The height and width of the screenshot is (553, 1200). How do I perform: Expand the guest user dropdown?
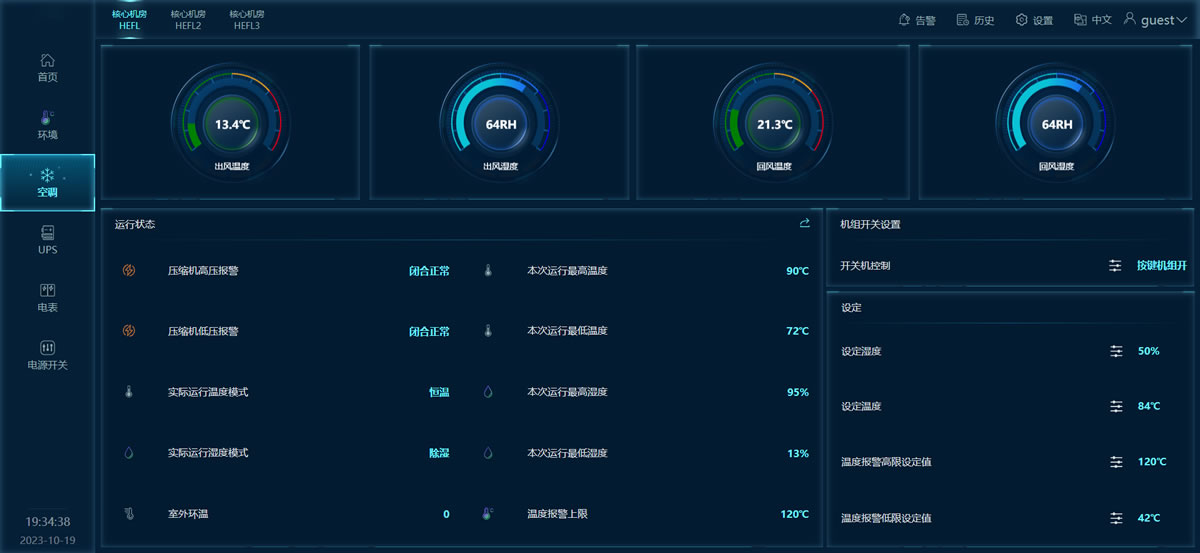point(1156,20)
